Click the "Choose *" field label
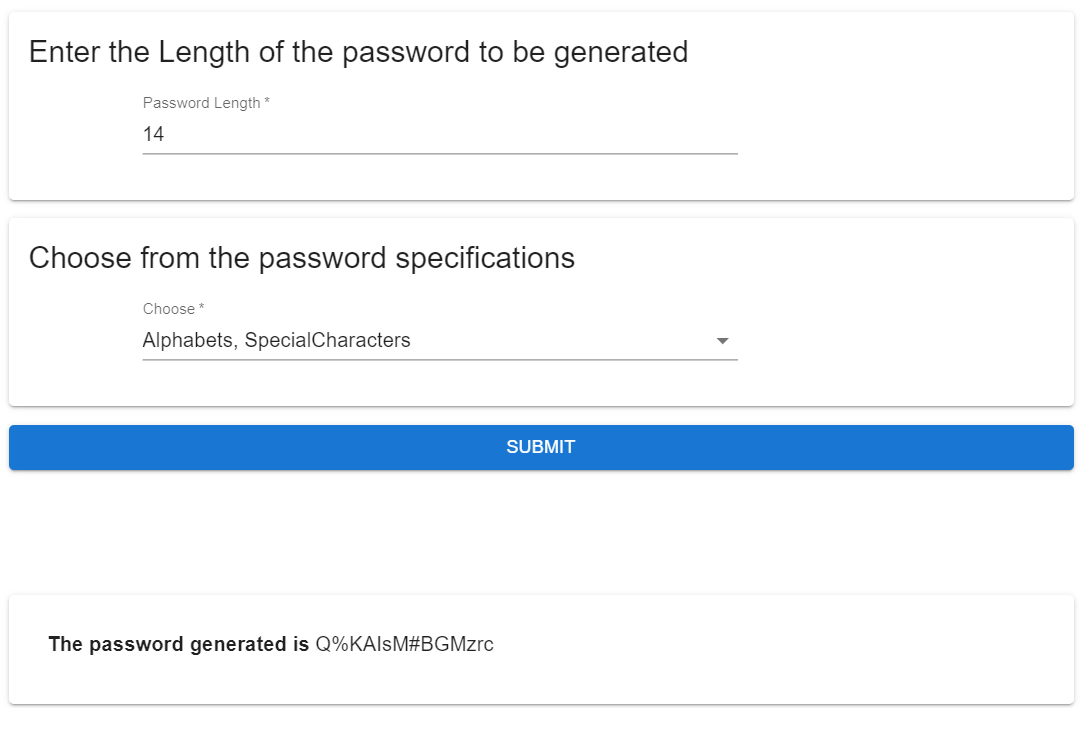 (x=173, y=309)
